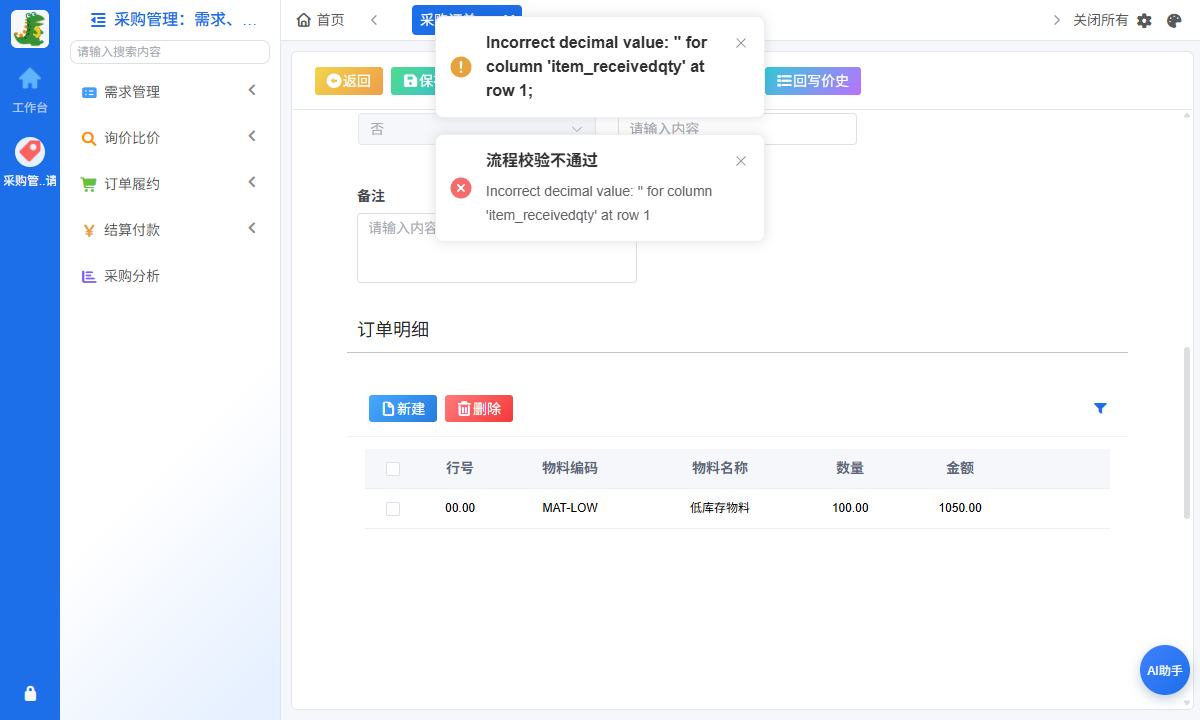Open the AI助手 floating button

[x=1165, y=670]
